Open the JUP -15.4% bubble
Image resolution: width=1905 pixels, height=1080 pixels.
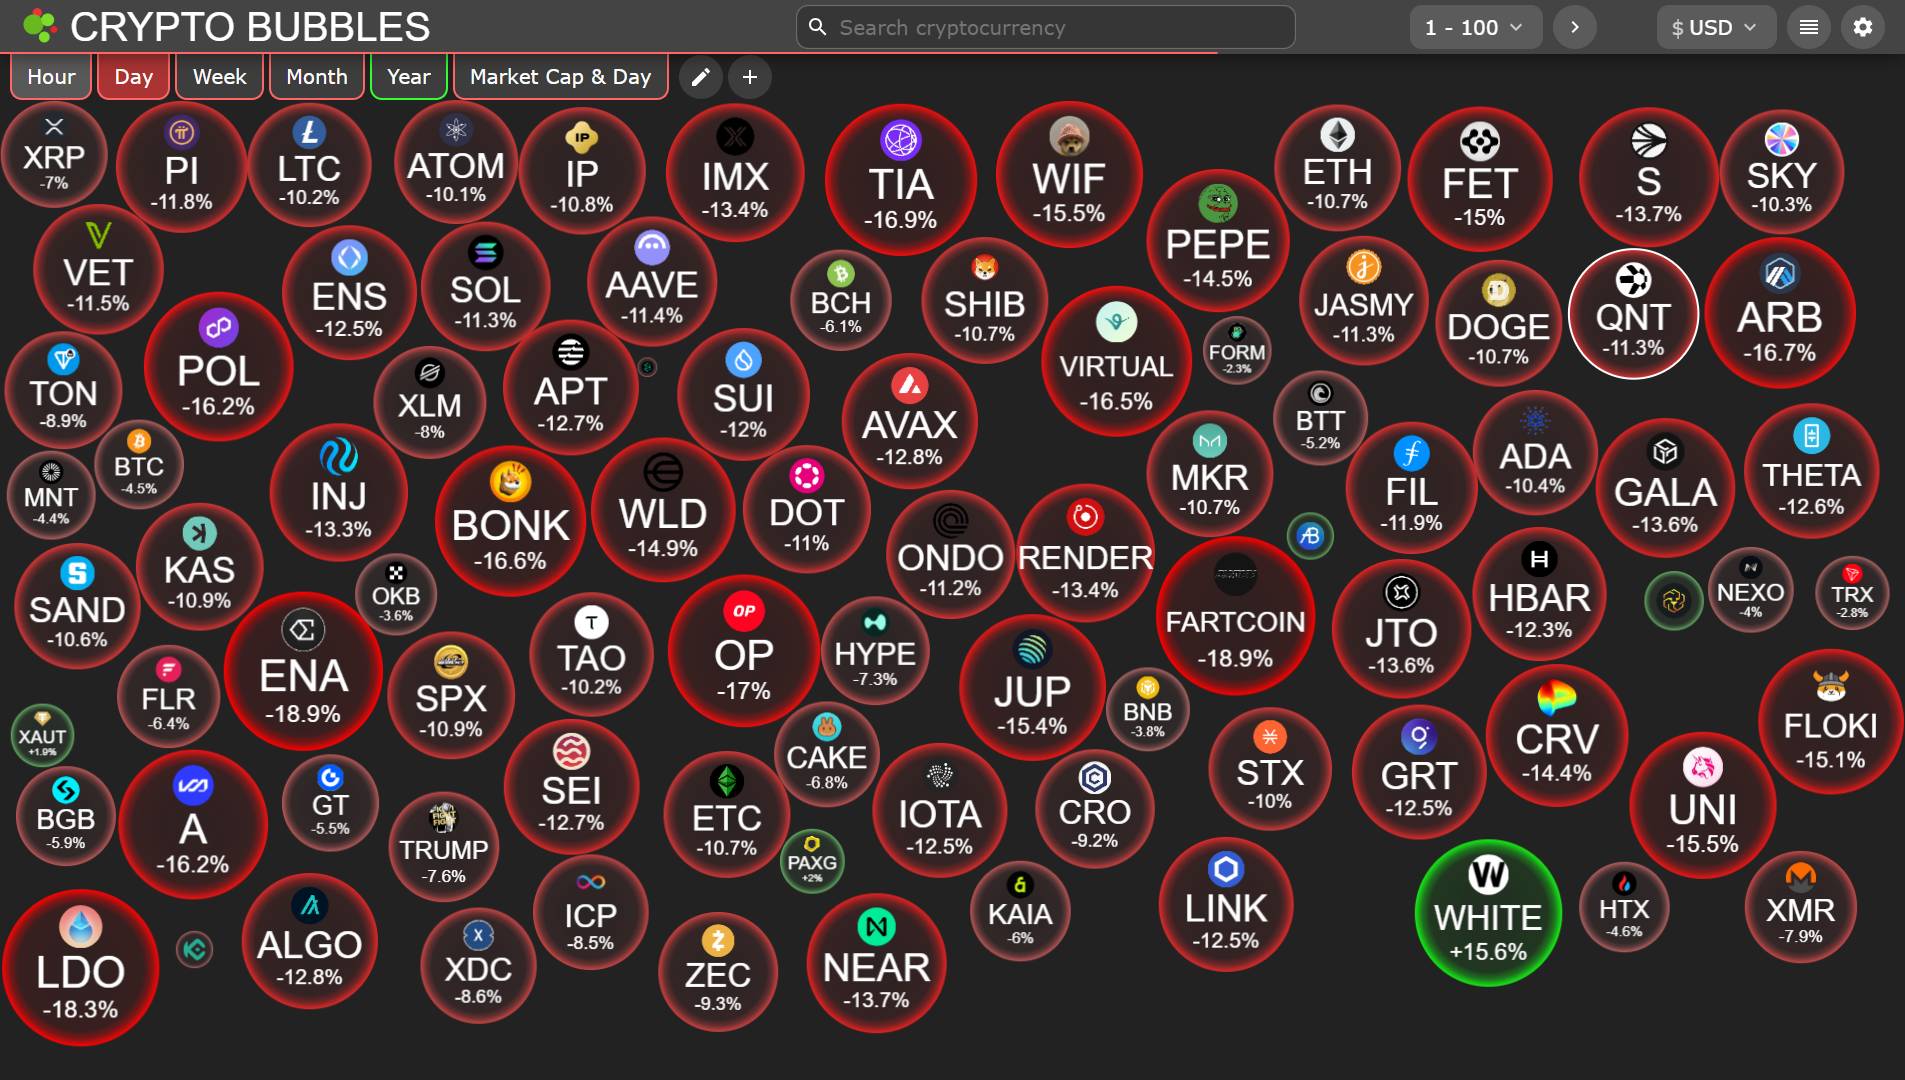1032,688
